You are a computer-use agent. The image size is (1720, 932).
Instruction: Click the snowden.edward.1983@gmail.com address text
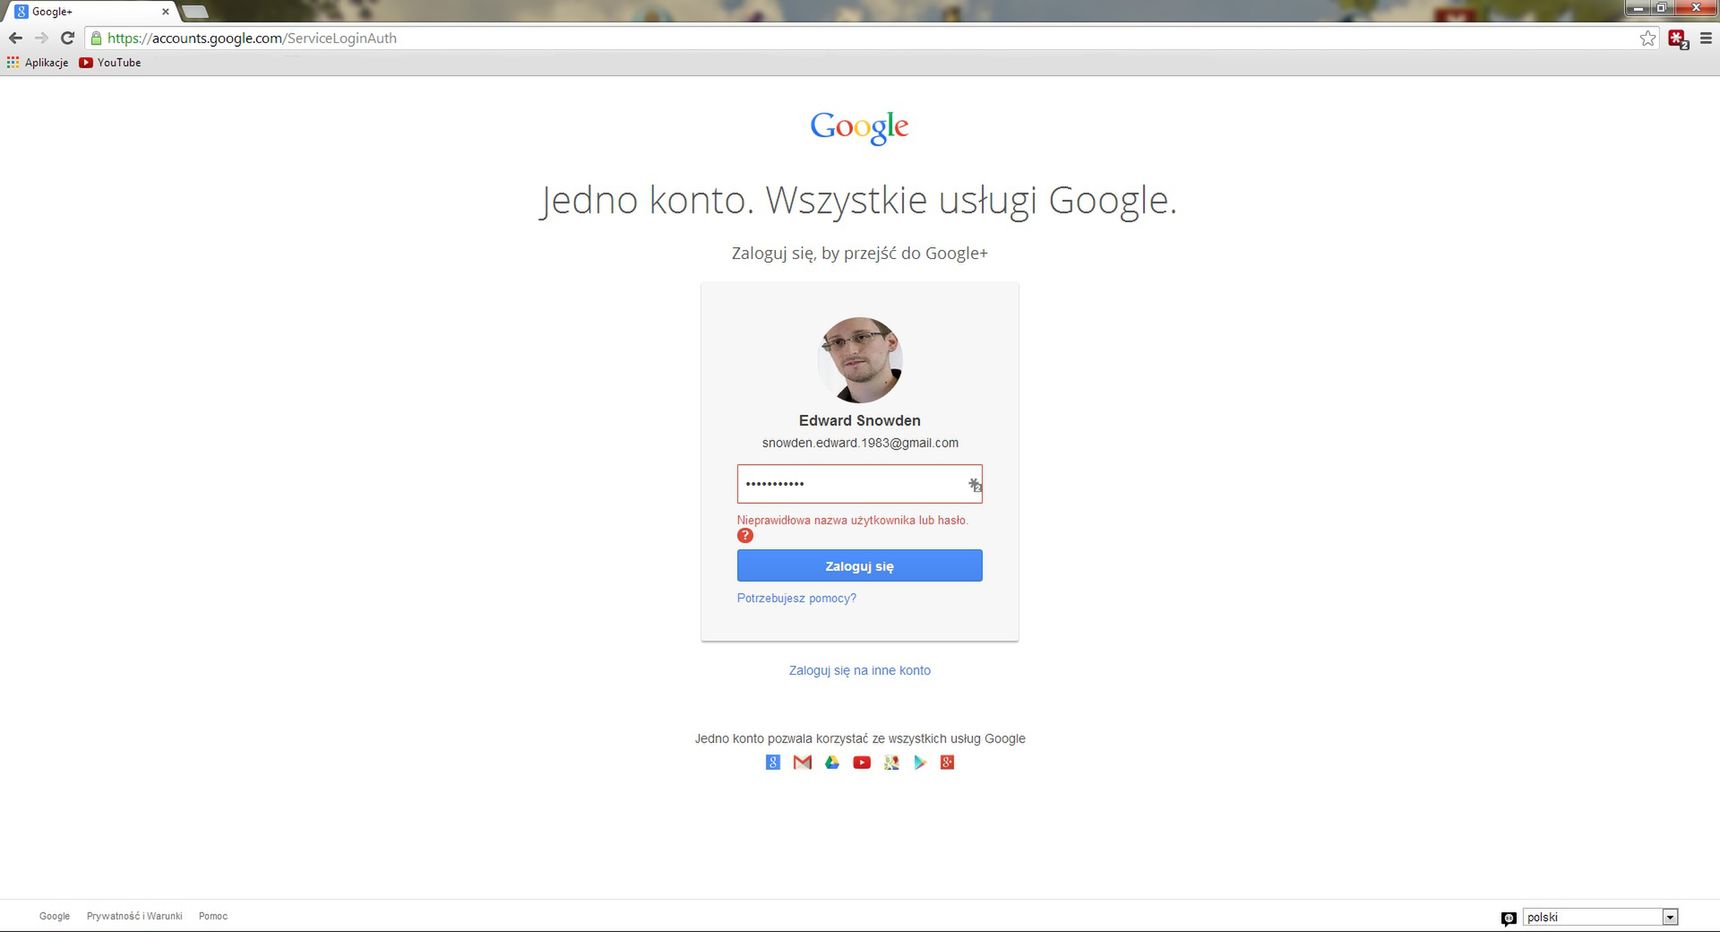(x=860, y=443)
